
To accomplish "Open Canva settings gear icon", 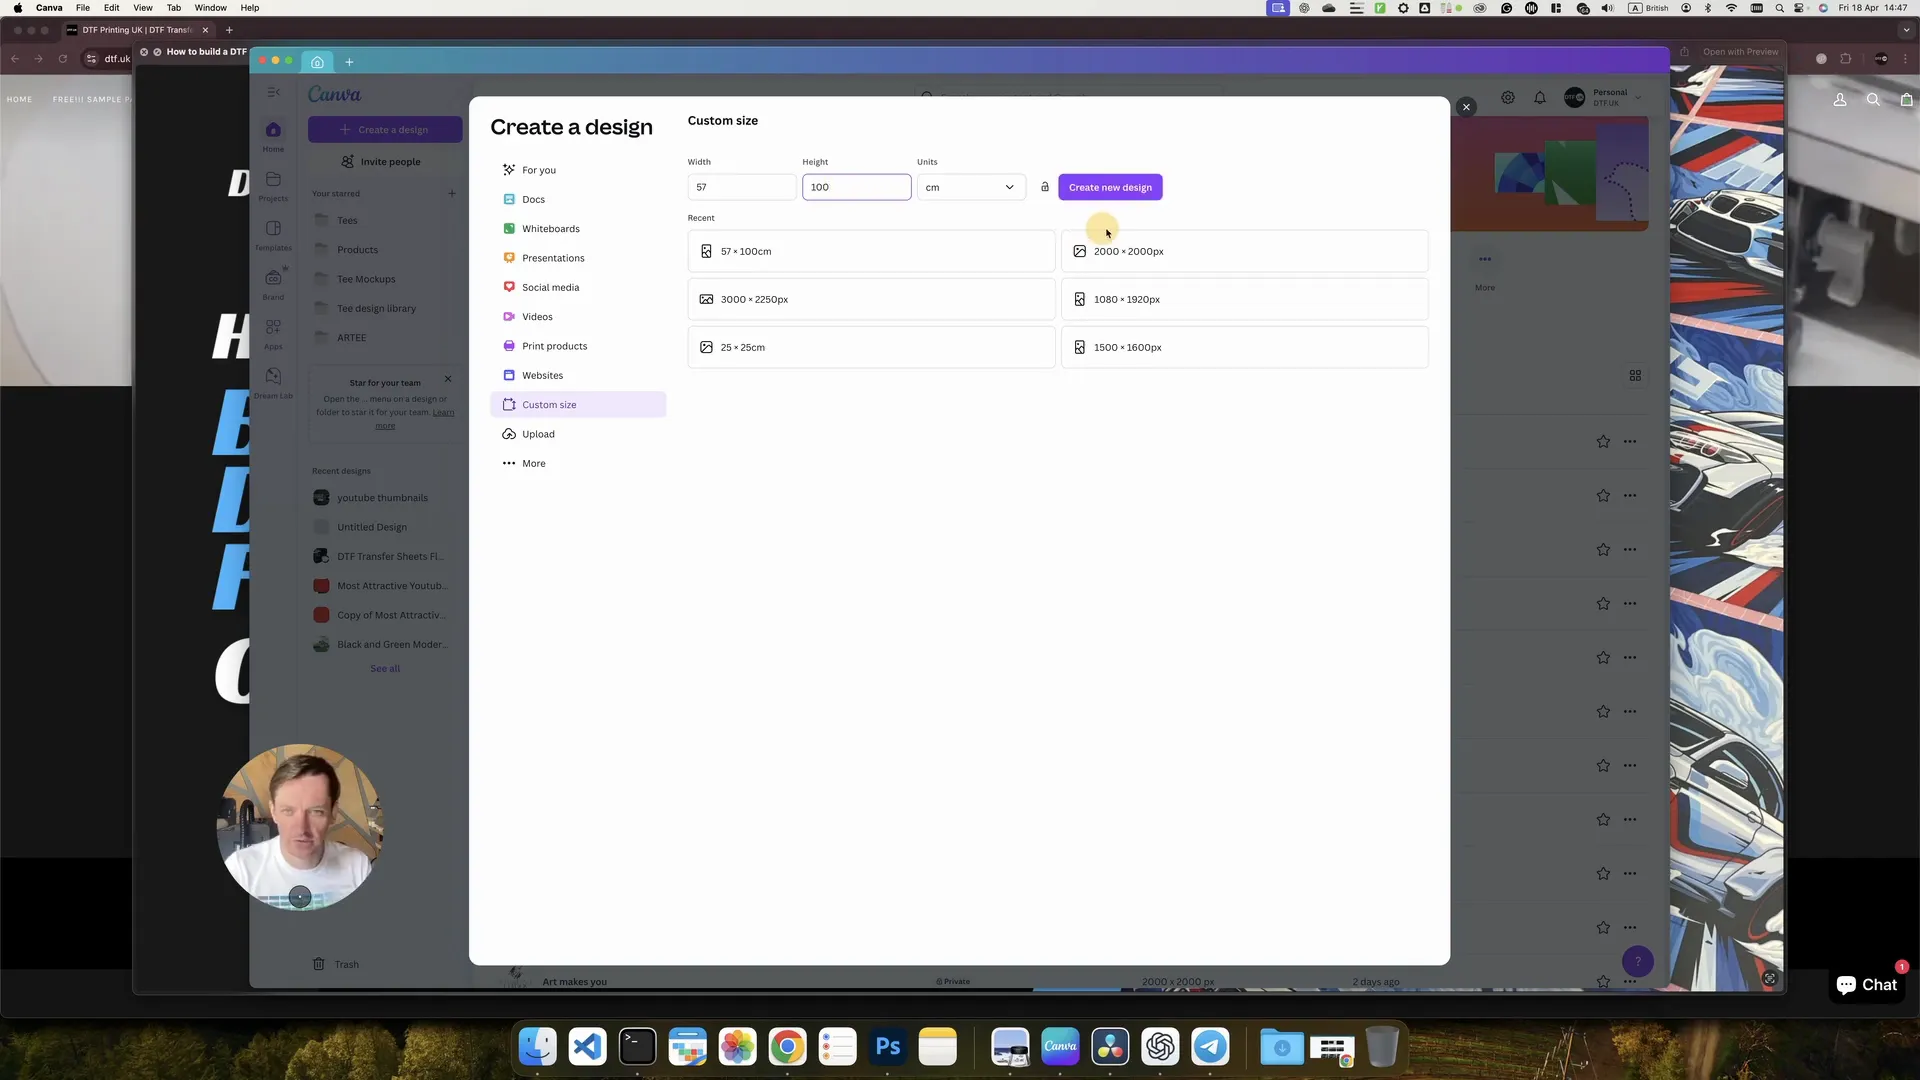I will pyautogui.click(x=1508, y=97).
